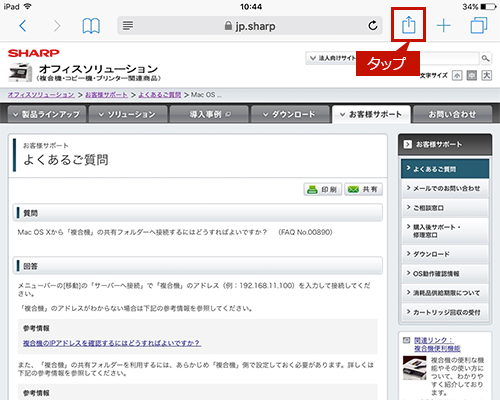Select large text size 大 button
Image resolution: width=500 pixels, height=400 pixels.
tap(487, 76)
